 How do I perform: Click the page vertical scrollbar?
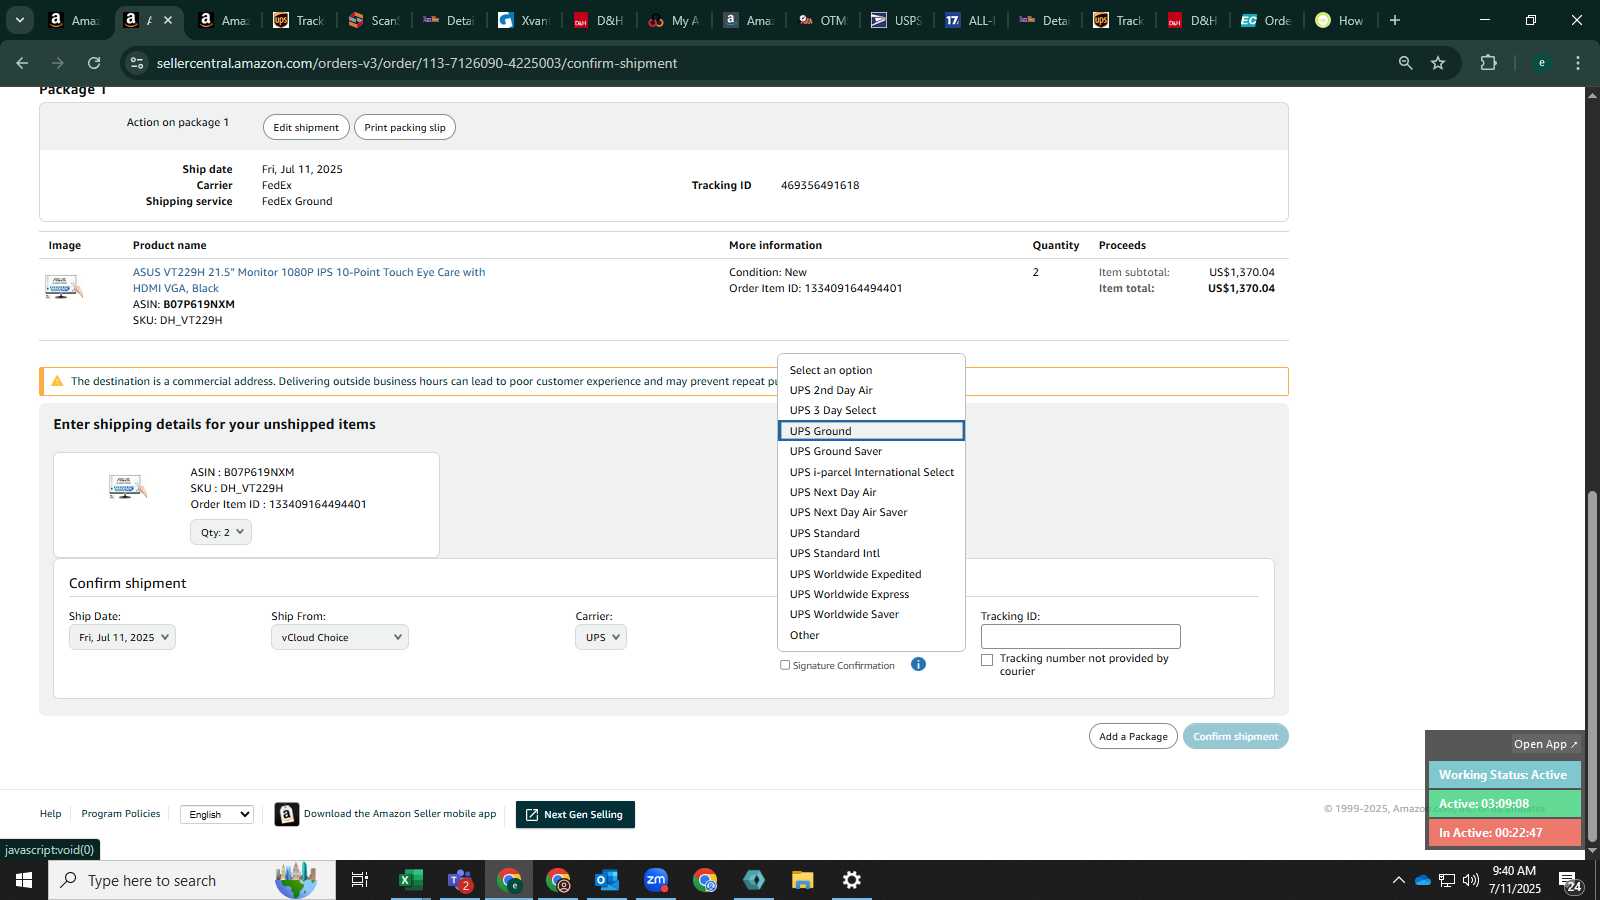tap(1592, 667)
